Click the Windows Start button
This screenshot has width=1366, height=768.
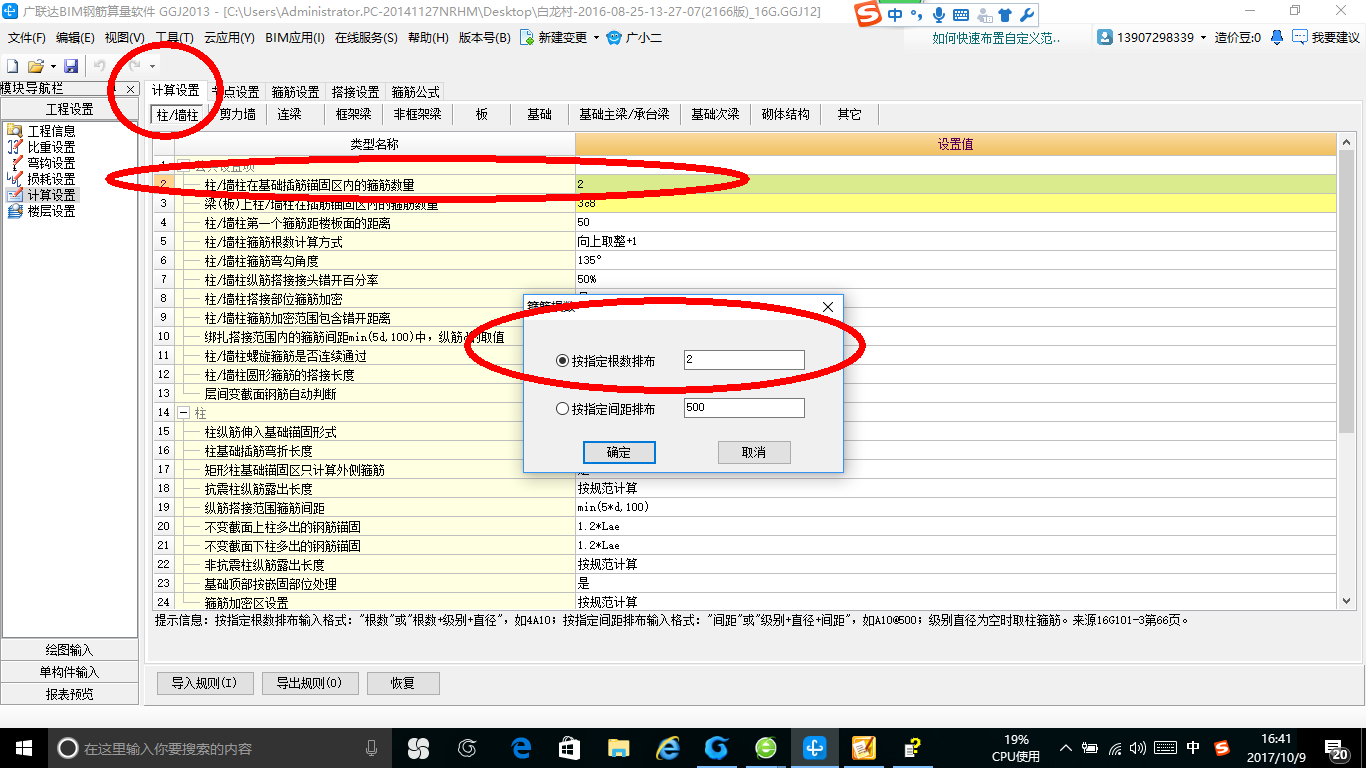(x=23, y=748)
